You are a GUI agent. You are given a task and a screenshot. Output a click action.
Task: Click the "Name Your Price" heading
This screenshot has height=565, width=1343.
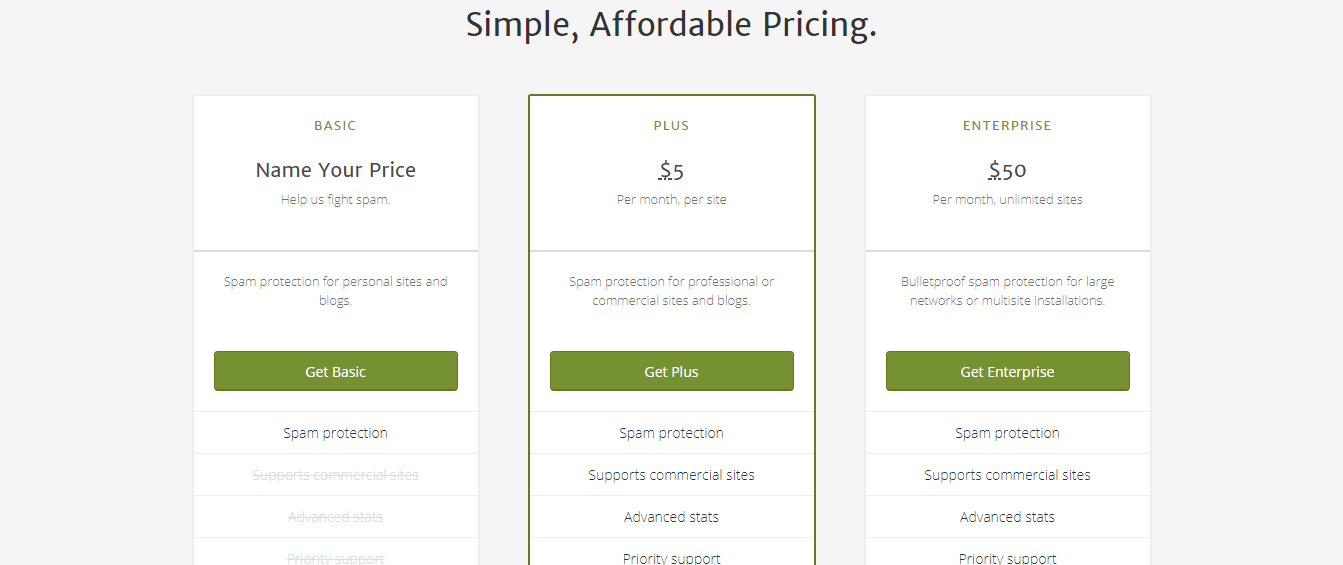click(335, 170)
